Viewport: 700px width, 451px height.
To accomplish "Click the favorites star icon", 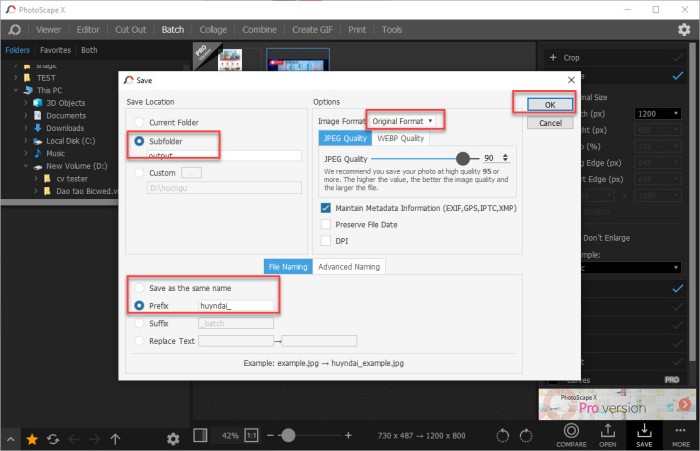I will [32, 438].
